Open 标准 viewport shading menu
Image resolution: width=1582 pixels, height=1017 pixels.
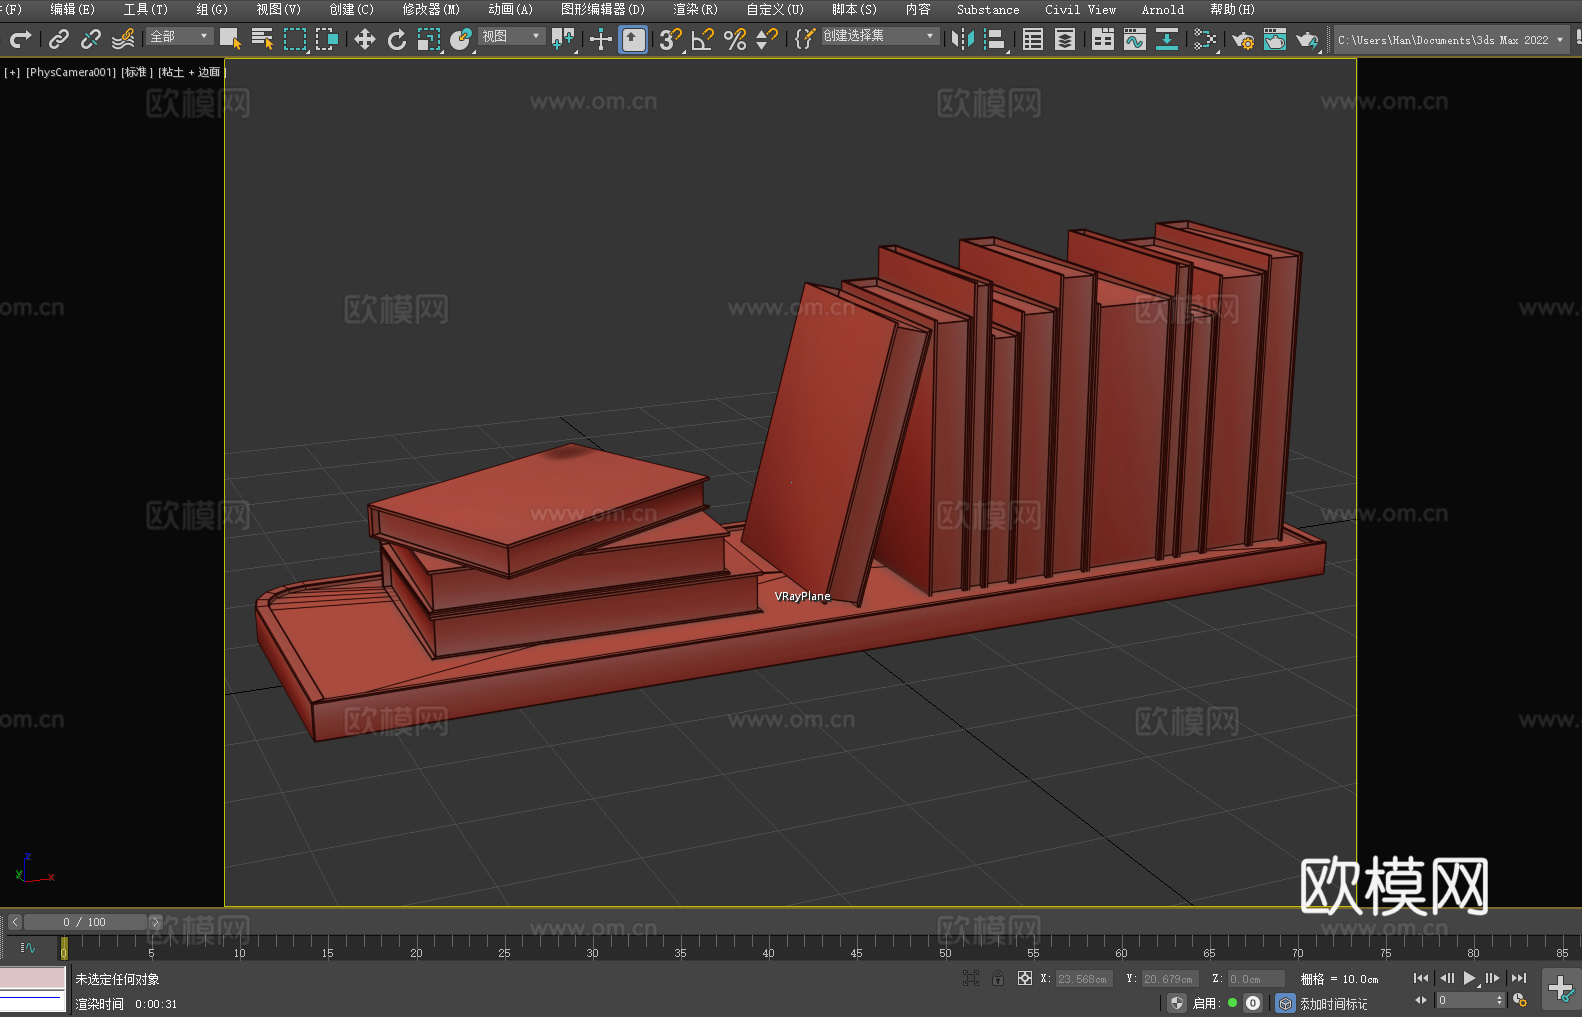(137, 72)
